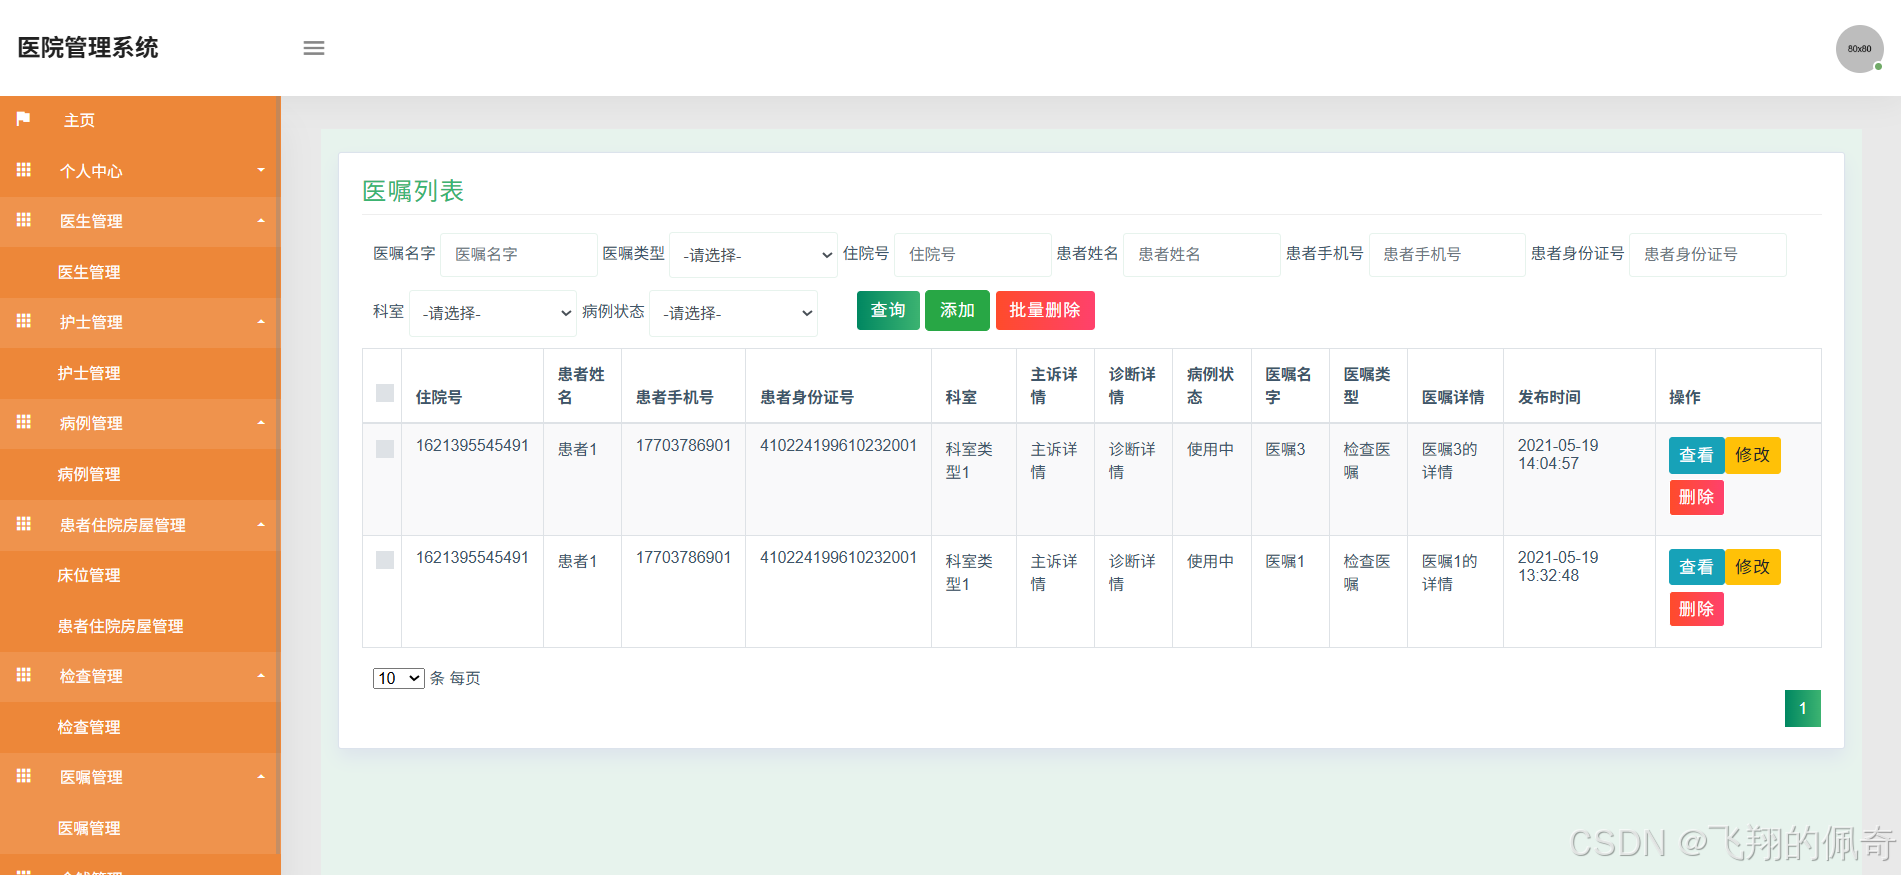This screenshot has width=1901, height=875.
Task: Focus the 患者手机号 input field
Action: point(1447,255)
